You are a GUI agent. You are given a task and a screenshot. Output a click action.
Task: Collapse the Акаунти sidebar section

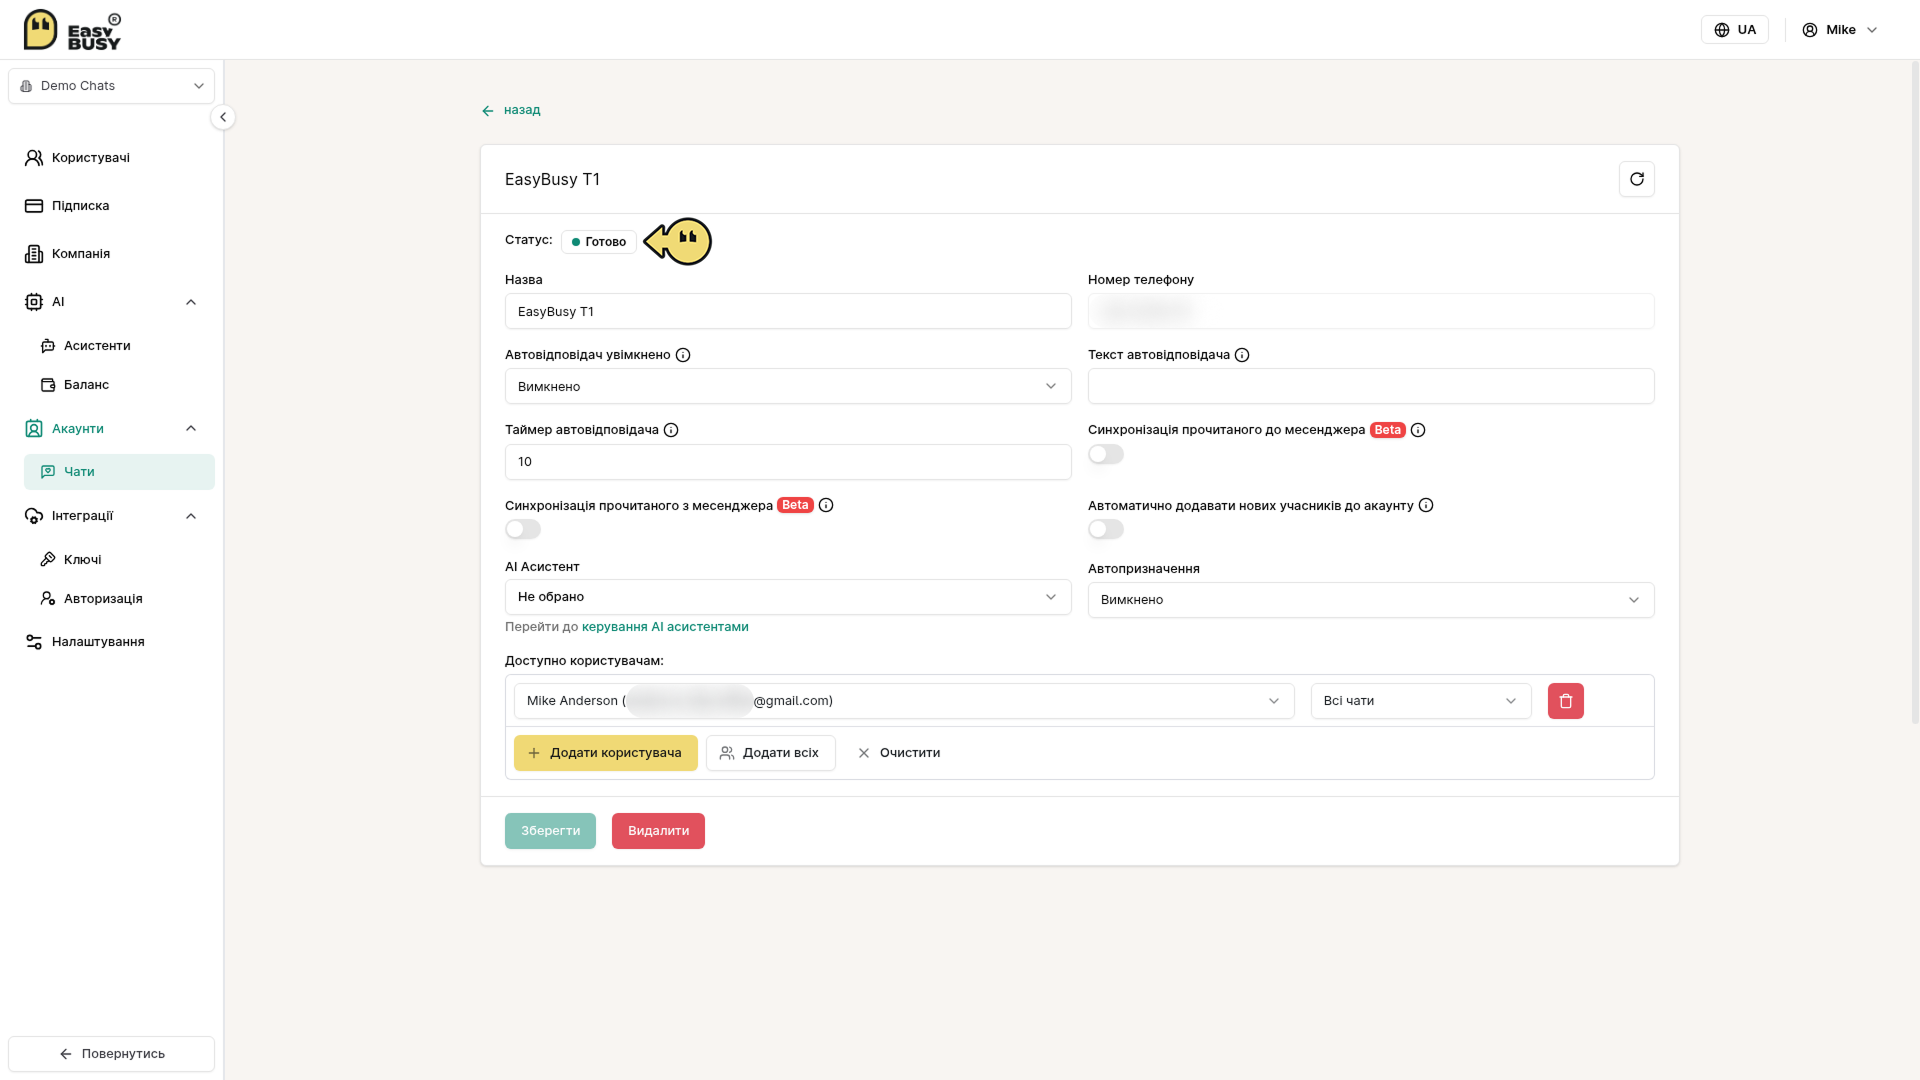pyautogui.click(x=191, y=428)
